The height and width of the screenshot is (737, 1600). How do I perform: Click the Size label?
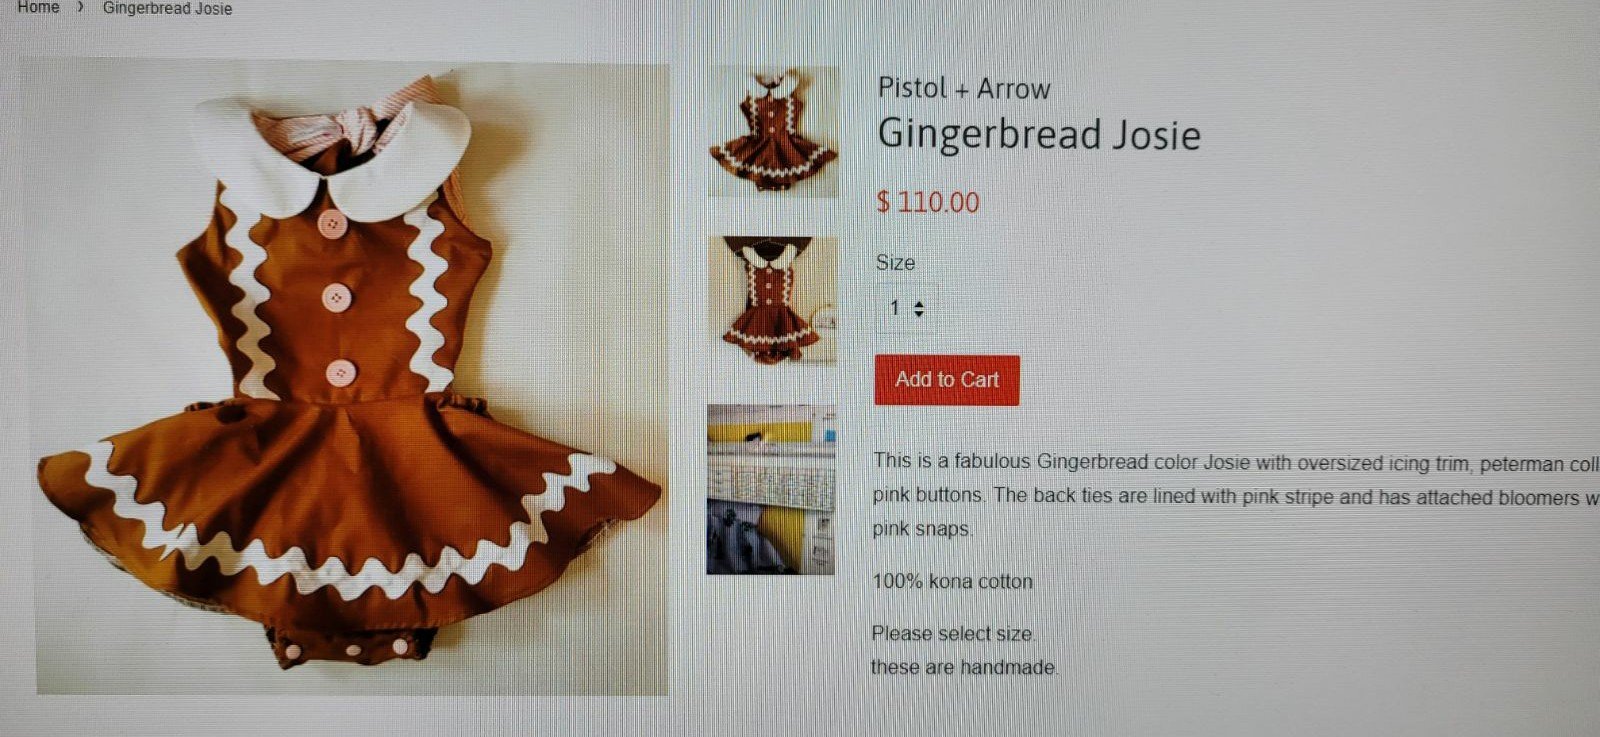[x=895, y=263]
